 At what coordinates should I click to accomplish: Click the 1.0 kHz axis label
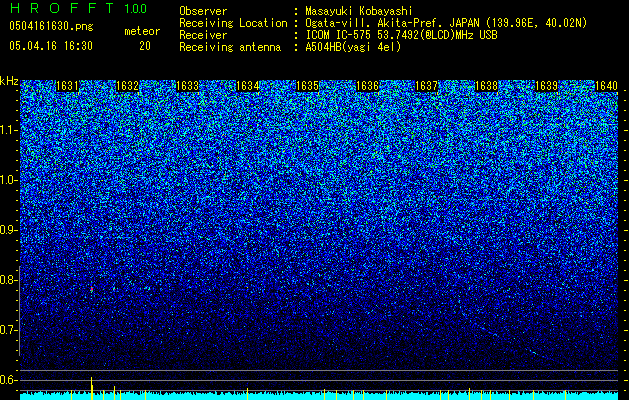coord(9,180)
